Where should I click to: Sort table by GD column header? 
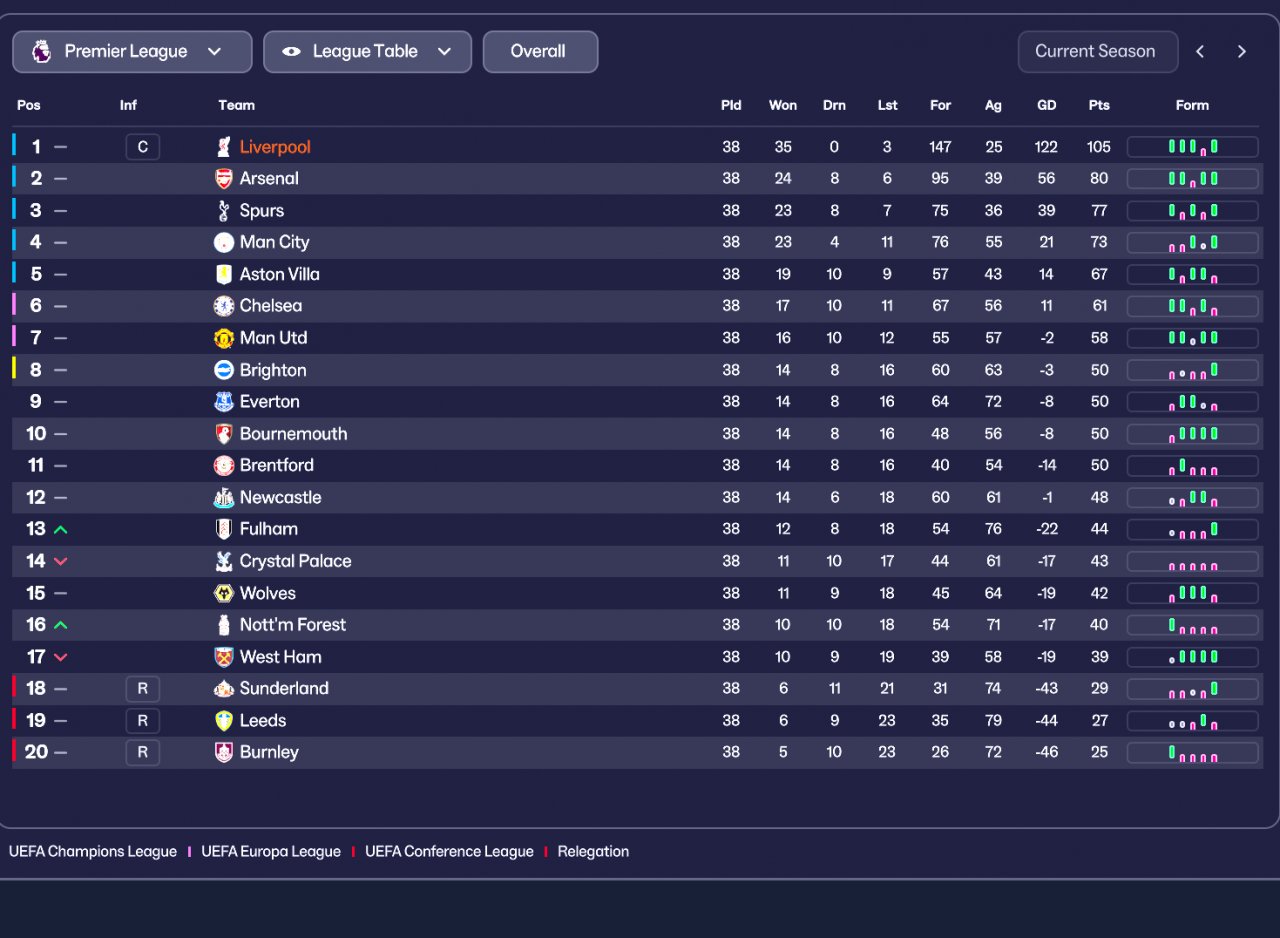[x=1047, y=105]
